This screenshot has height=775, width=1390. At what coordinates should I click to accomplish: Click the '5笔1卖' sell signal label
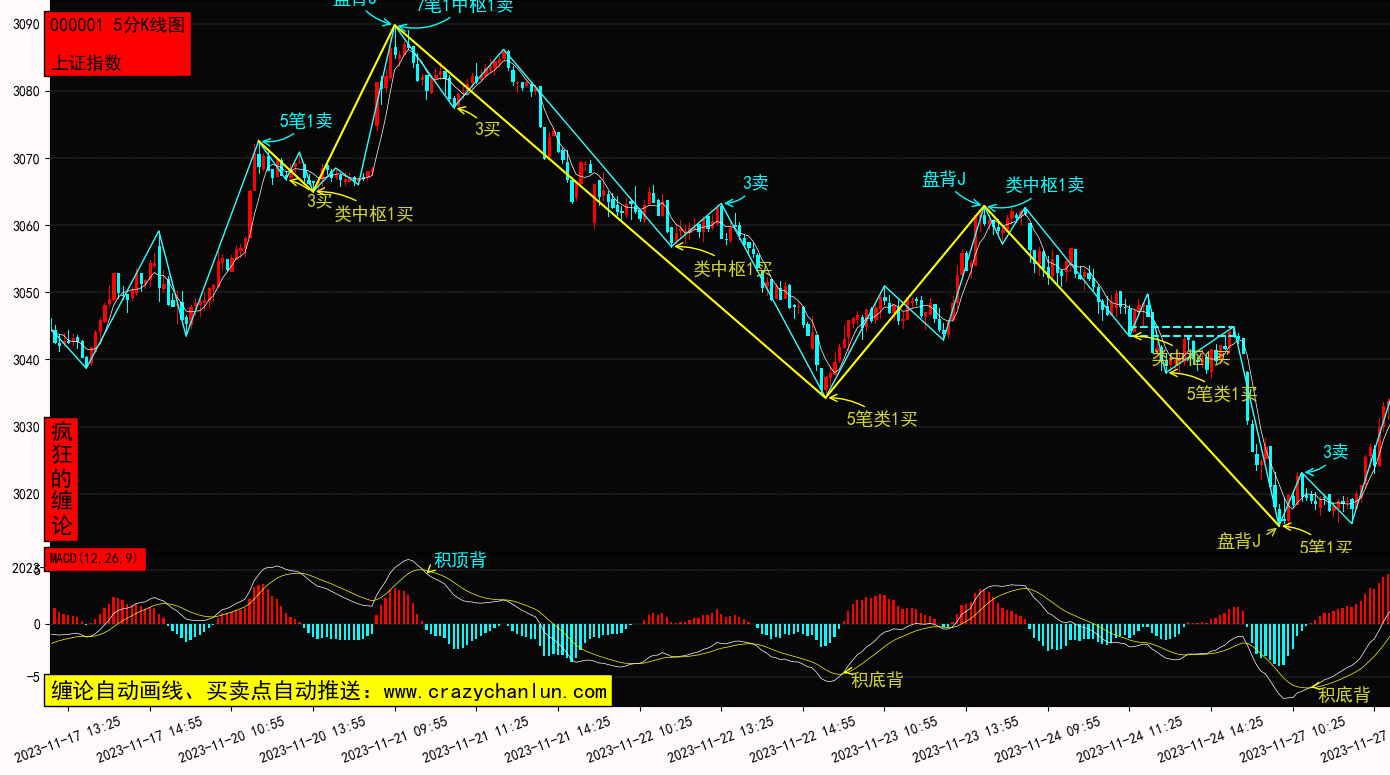coord(306,121)
